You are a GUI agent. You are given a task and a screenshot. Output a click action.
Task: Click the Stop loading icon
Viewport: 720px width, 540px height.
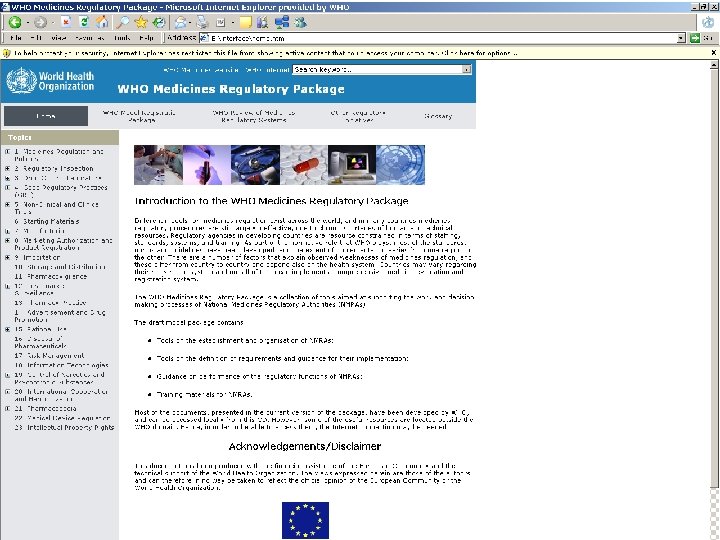click(66, 22)
